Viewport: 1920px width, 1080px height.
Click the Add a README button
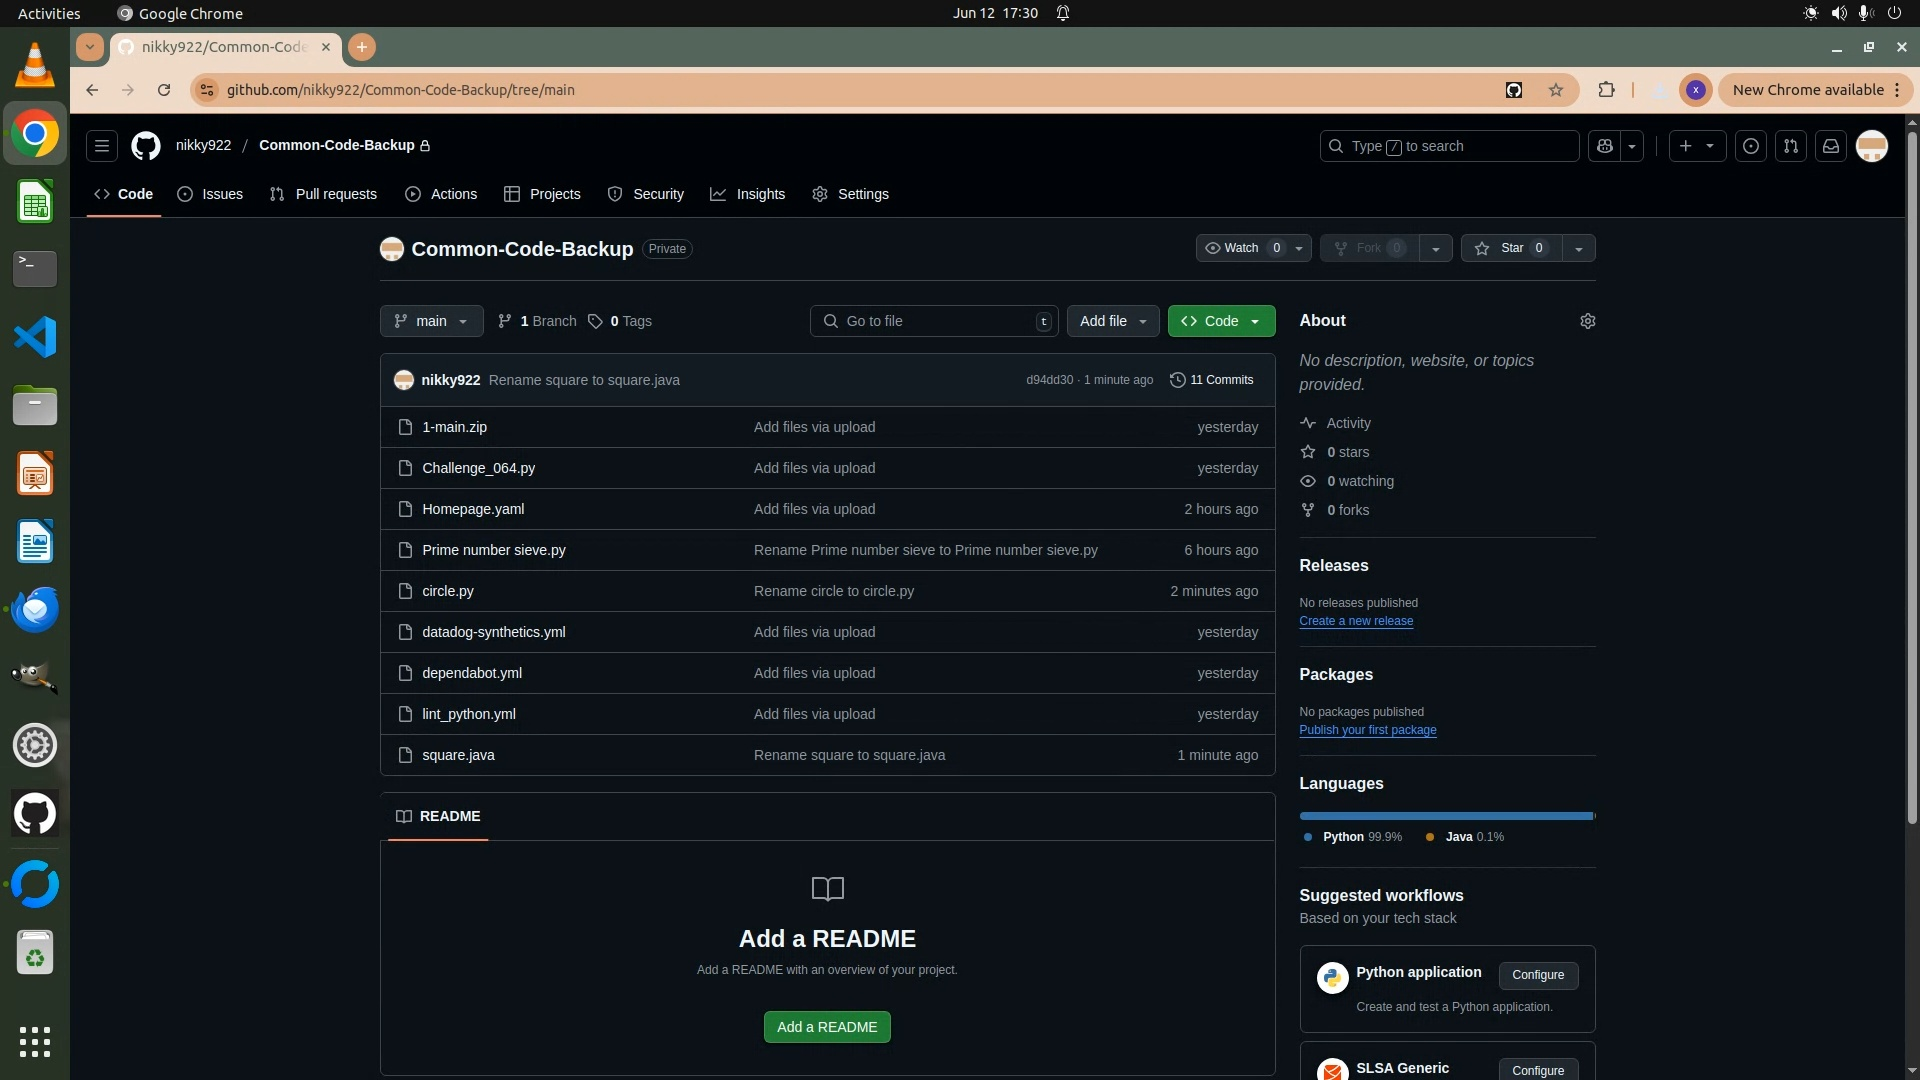(827, 1027)
